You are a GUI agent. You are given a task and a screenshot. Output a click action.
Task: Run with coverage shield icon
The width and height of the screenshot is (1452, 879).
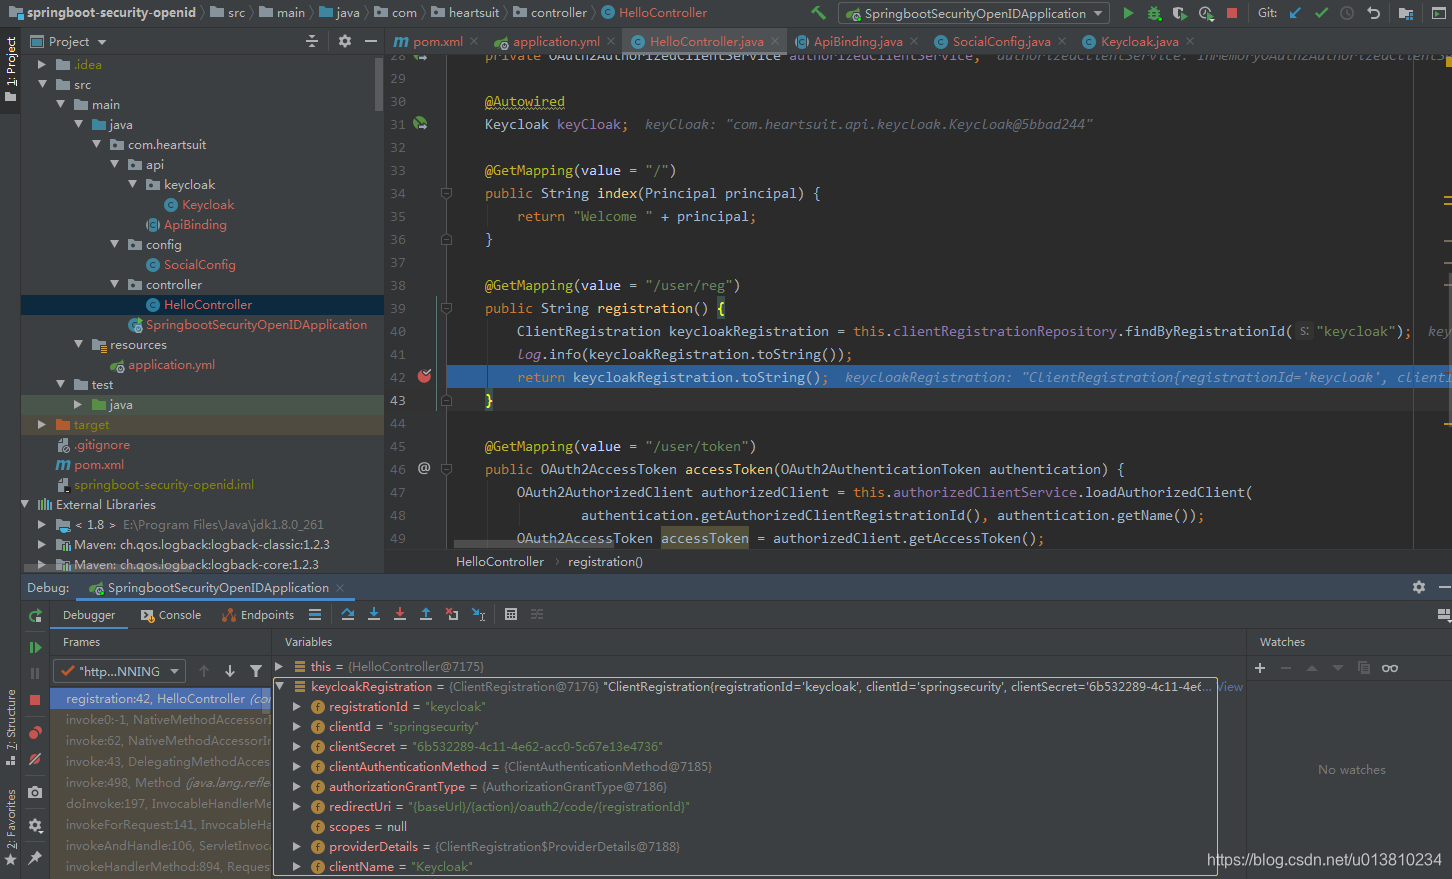pyautogui.click(x=1180, y=13)
